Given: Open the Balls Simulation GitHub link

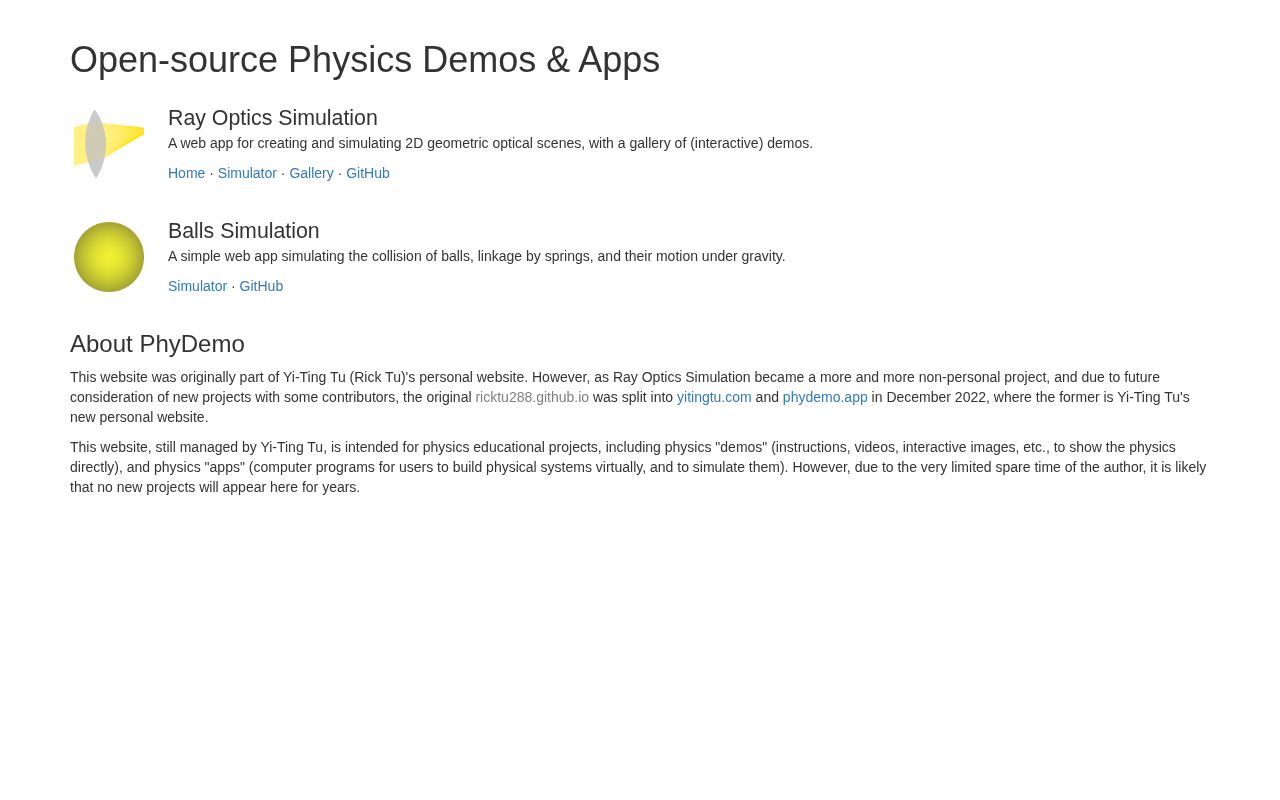Looking at the screenshot, I should [x=261, y=286].
